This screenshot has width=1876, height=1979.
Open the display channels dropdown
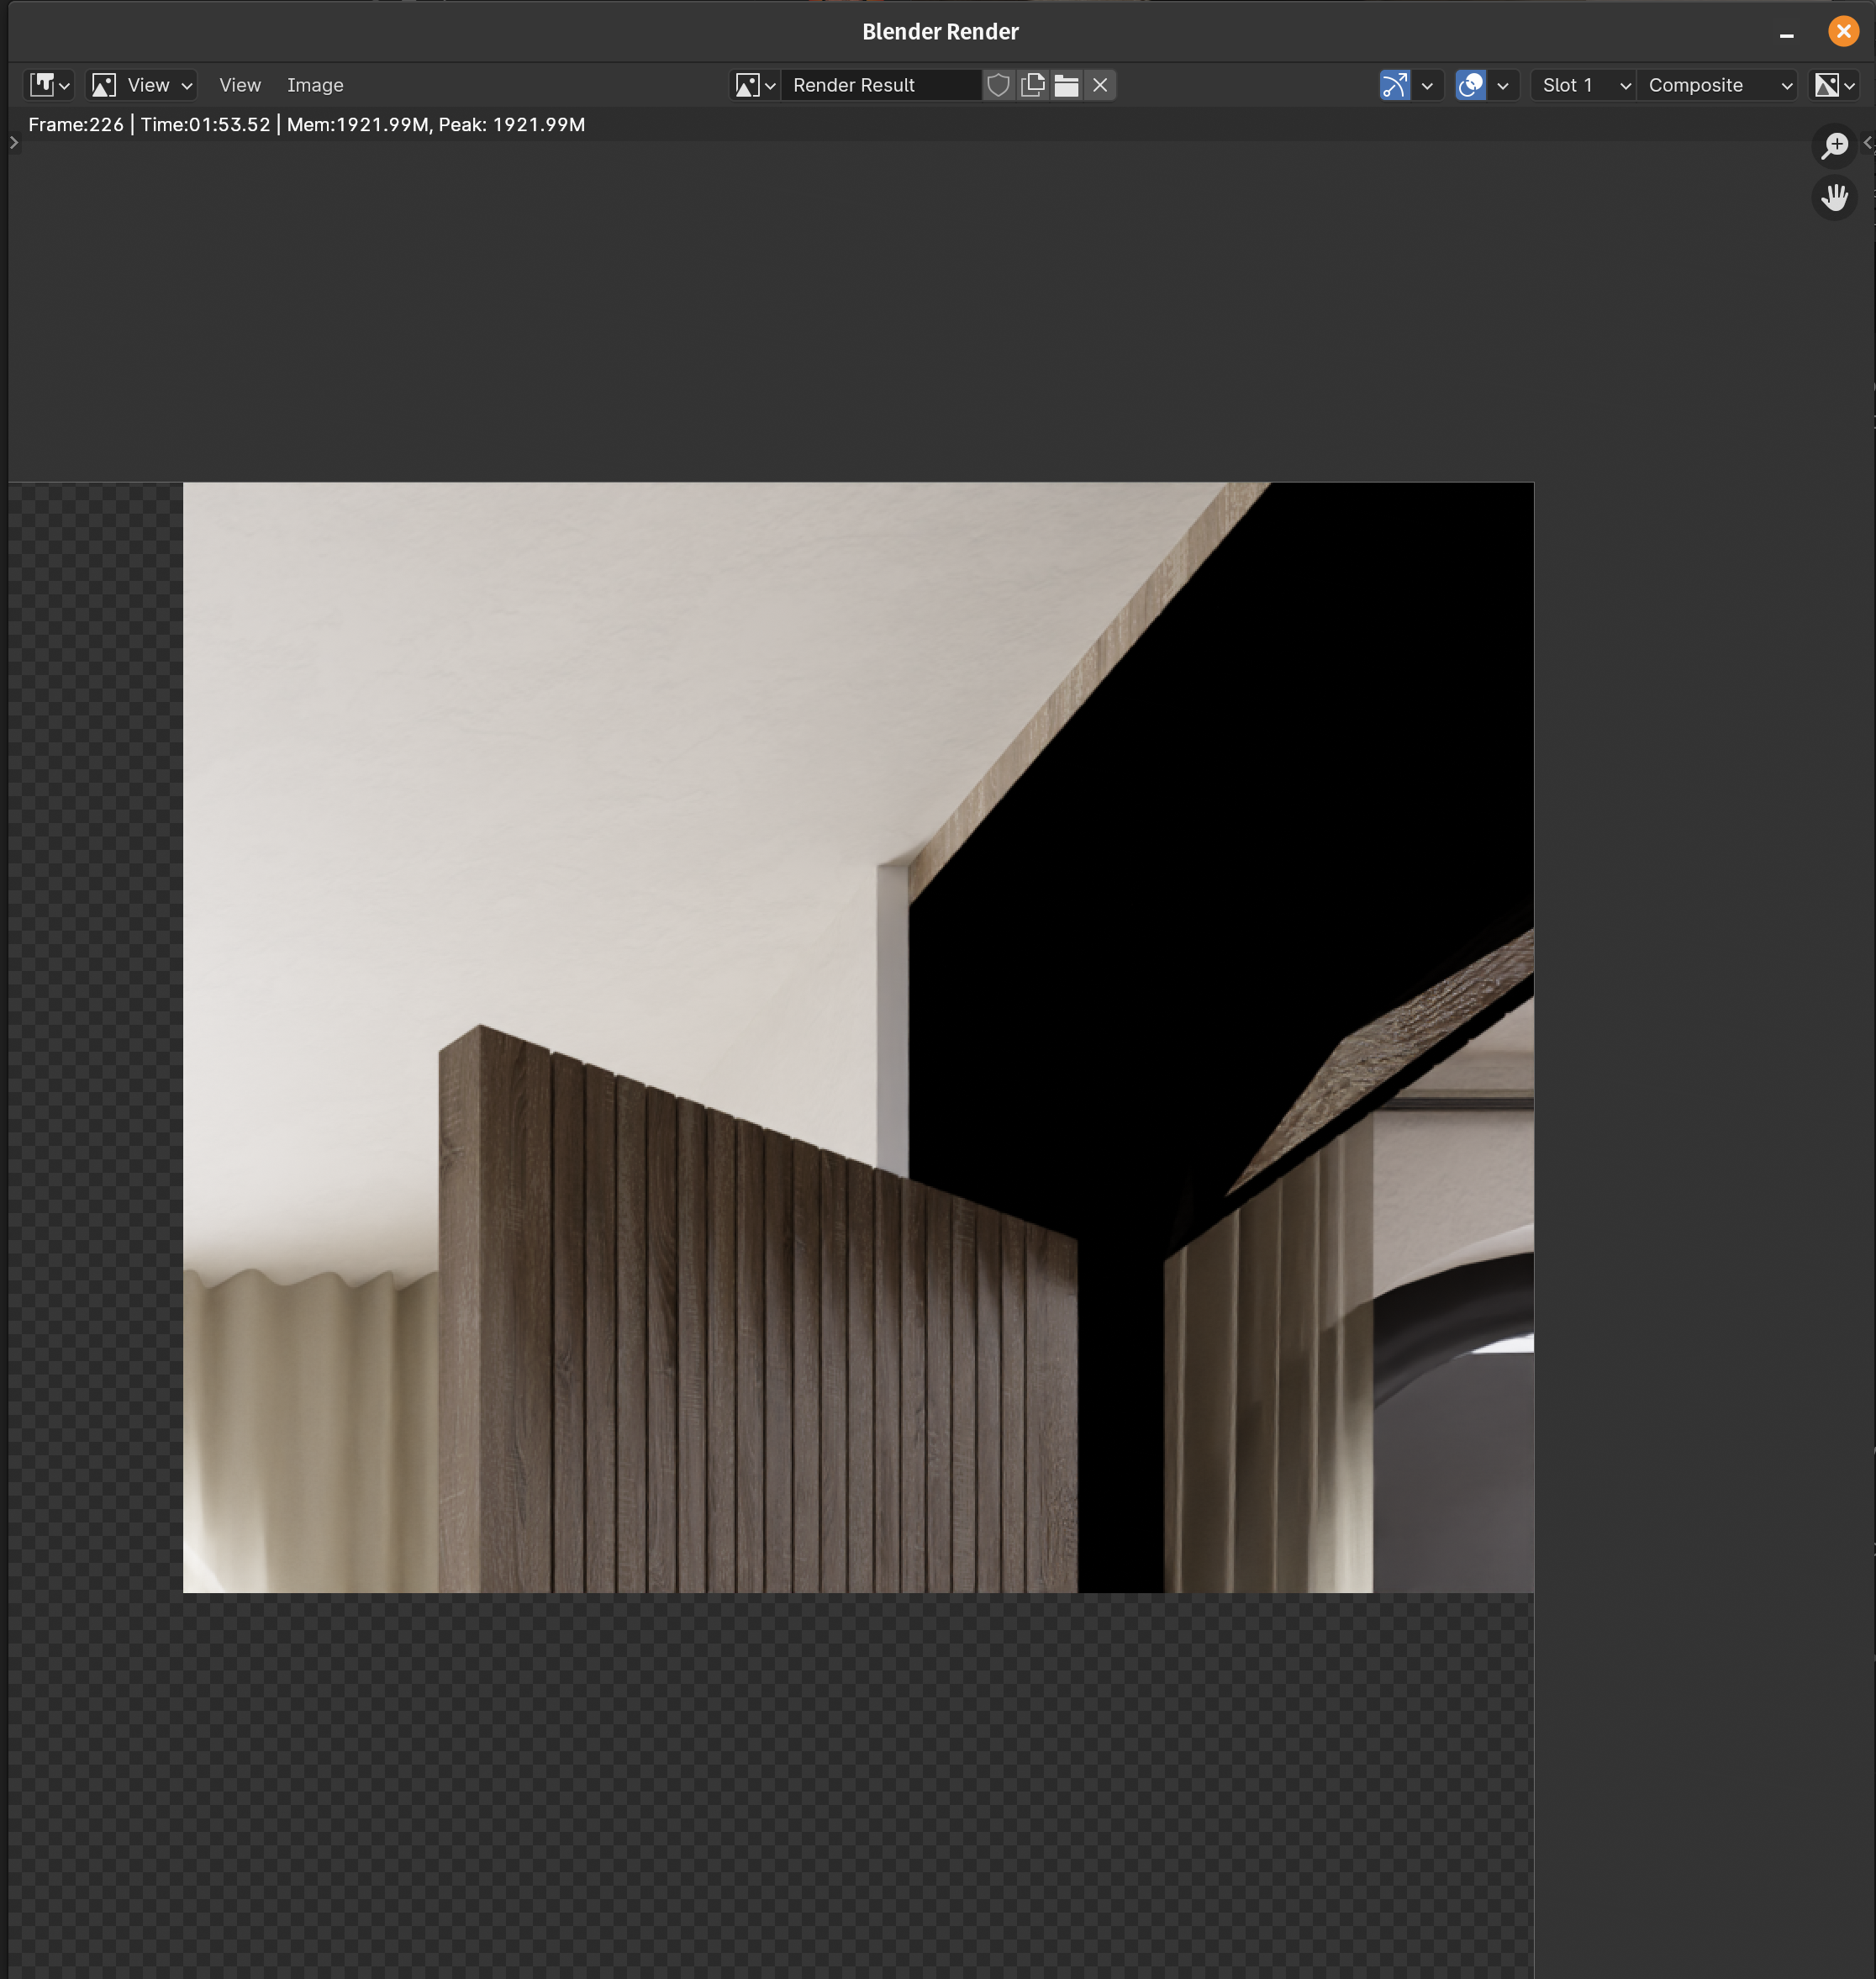tap(1834, 85)
